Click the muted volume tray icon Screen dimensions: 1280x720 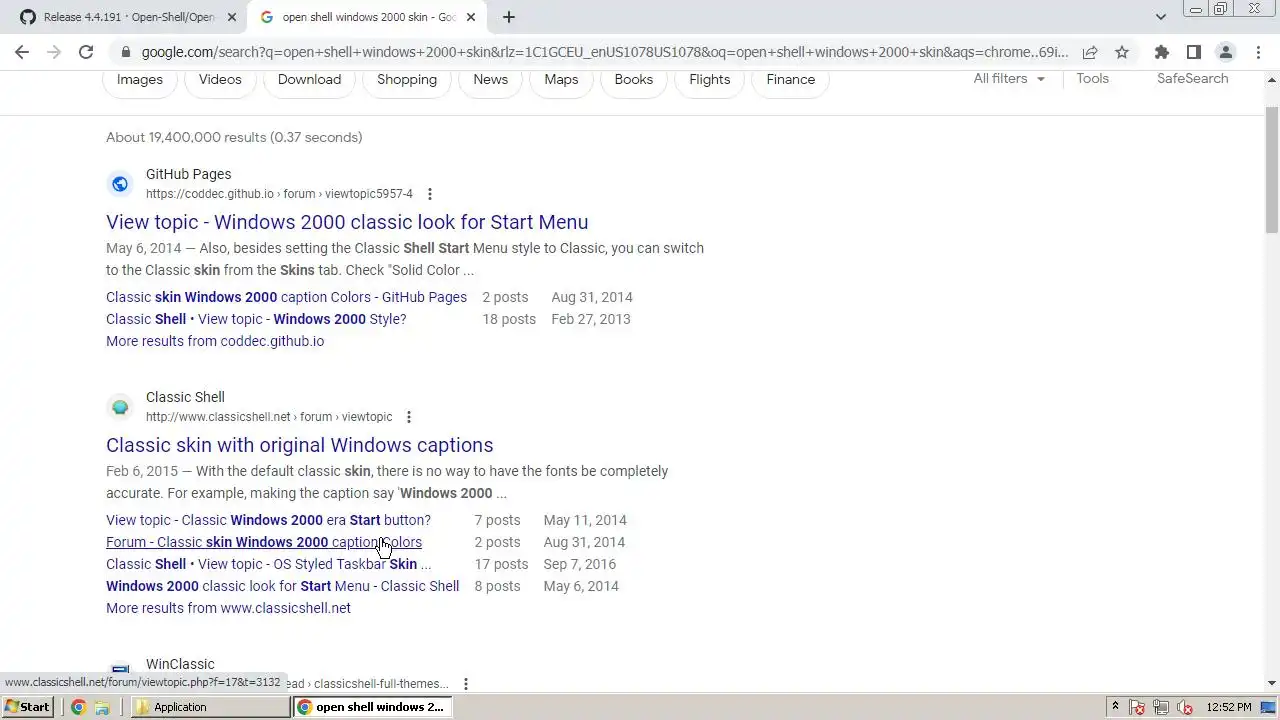pyautogui.click(x=1185, y=707)
